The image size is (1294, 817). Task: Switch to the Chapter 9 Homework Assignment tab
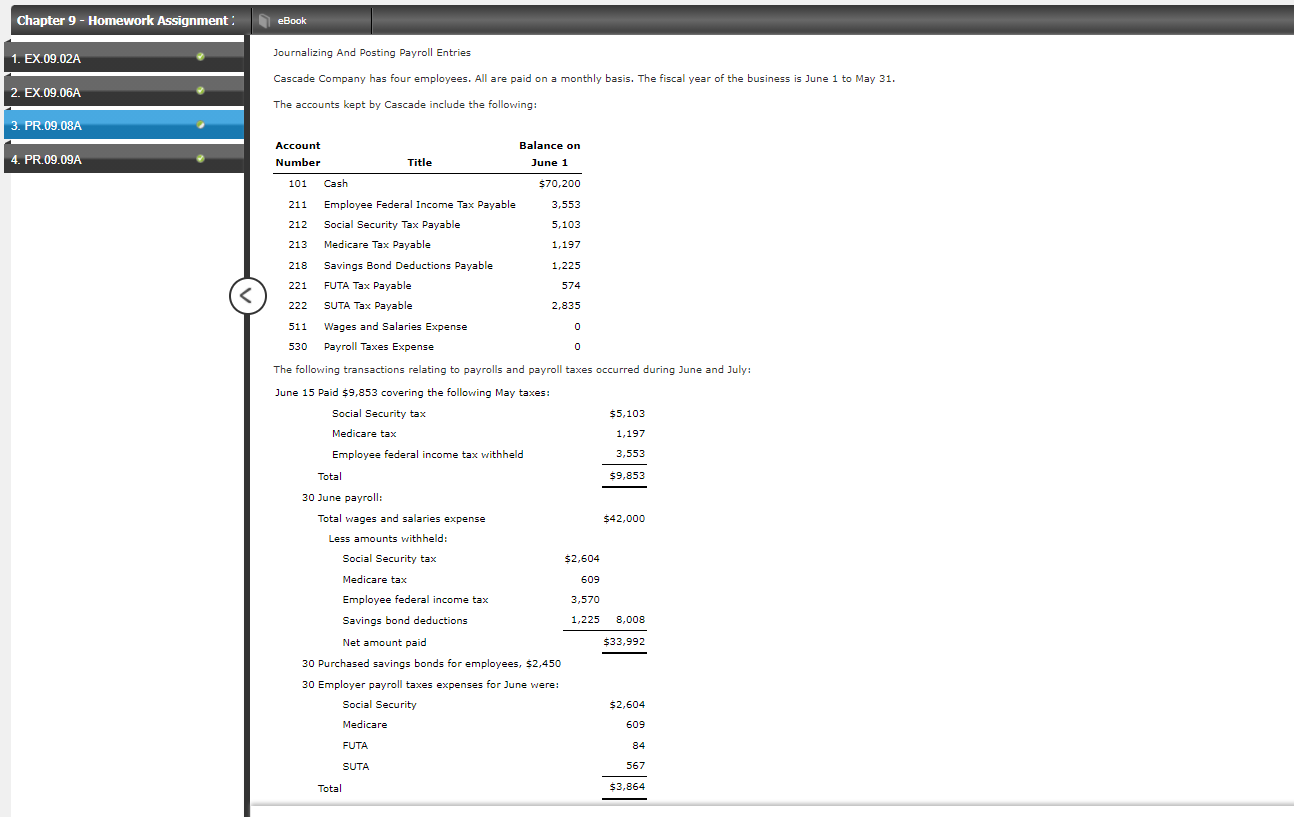tap(125, 19)
